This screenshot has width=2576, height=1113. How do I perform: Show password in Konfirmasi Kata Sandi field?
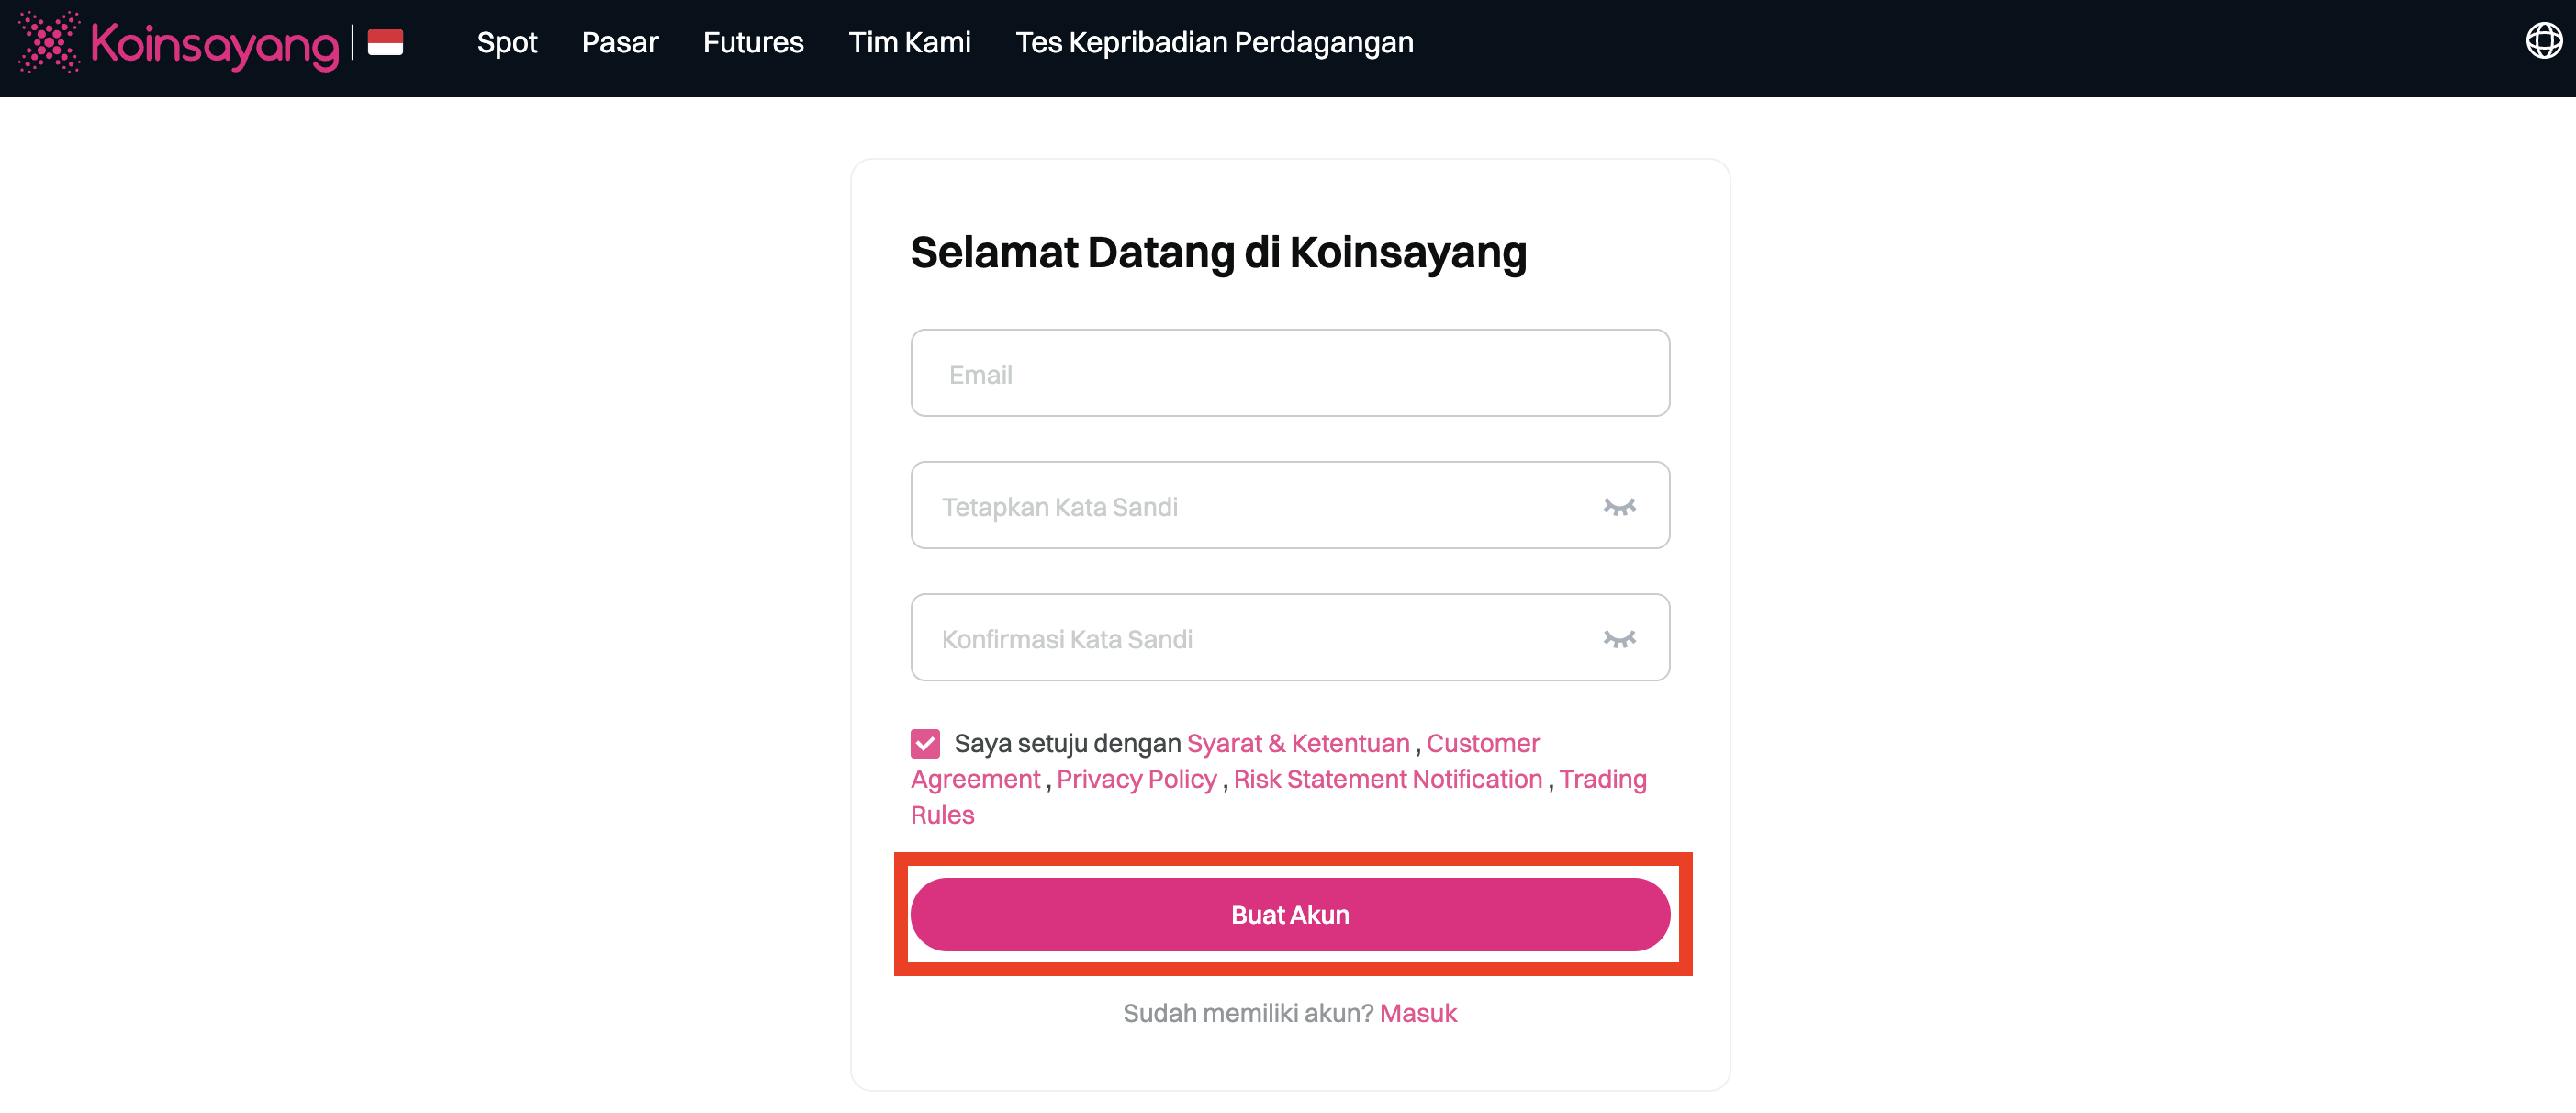pyautogui.click(x=1619, y=639)
